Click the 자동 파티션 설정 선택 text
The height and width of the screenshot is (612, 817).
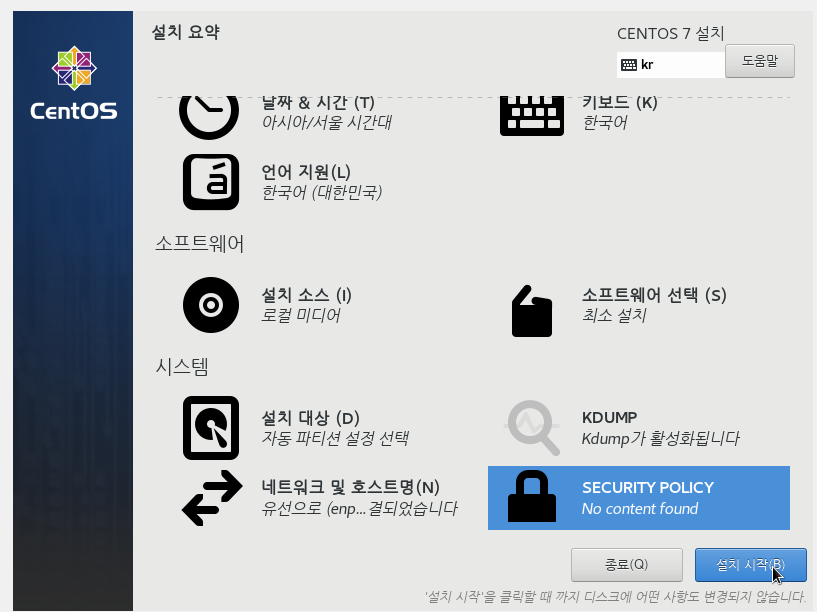[335, 439]
